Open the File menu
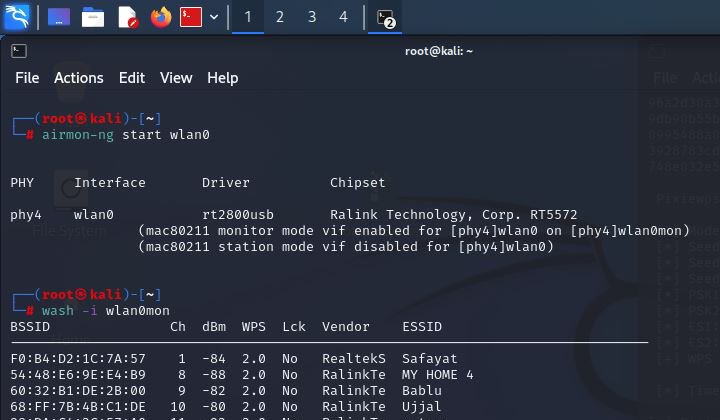This screenshot has width=720, height=420. coord(27,78)
